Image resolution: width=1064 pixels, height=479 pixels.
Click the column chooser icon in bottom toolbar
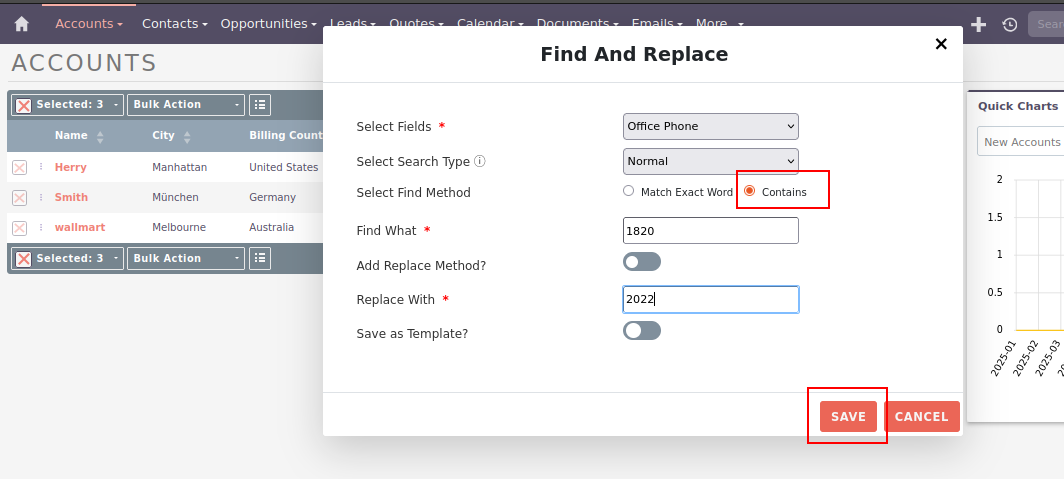260,258
